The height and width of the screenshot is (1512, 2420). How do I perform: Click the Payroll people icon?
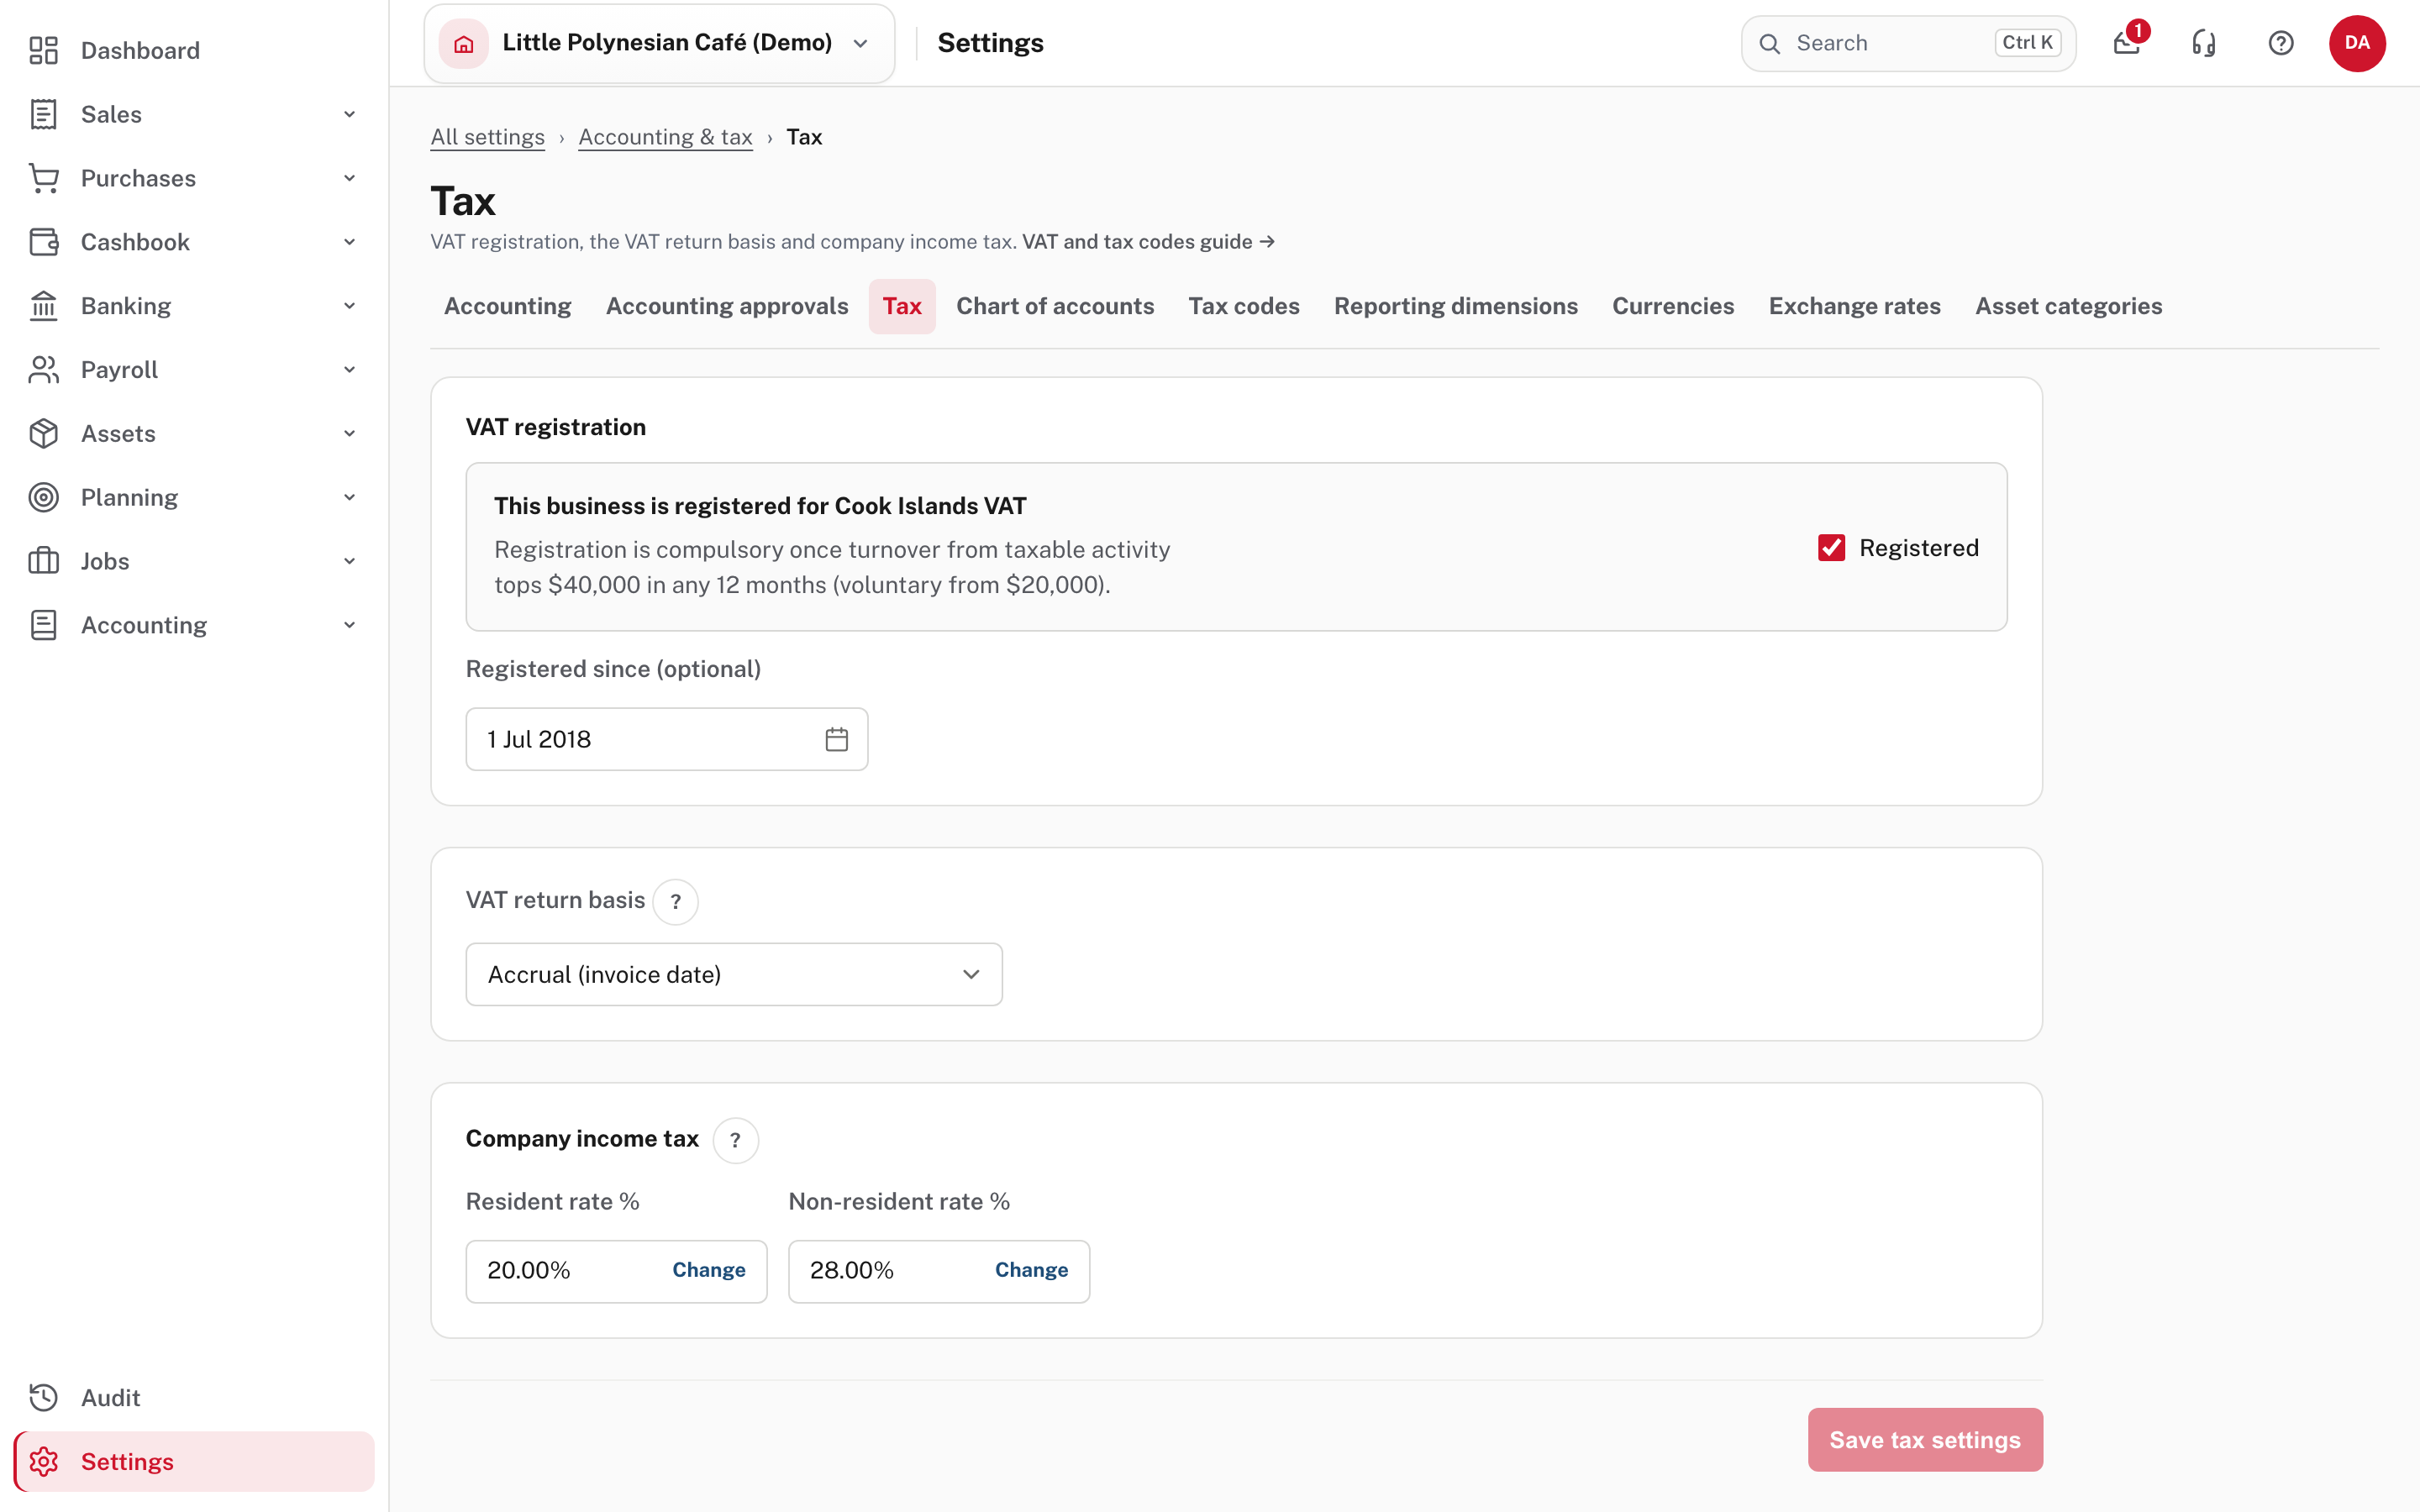43,370
